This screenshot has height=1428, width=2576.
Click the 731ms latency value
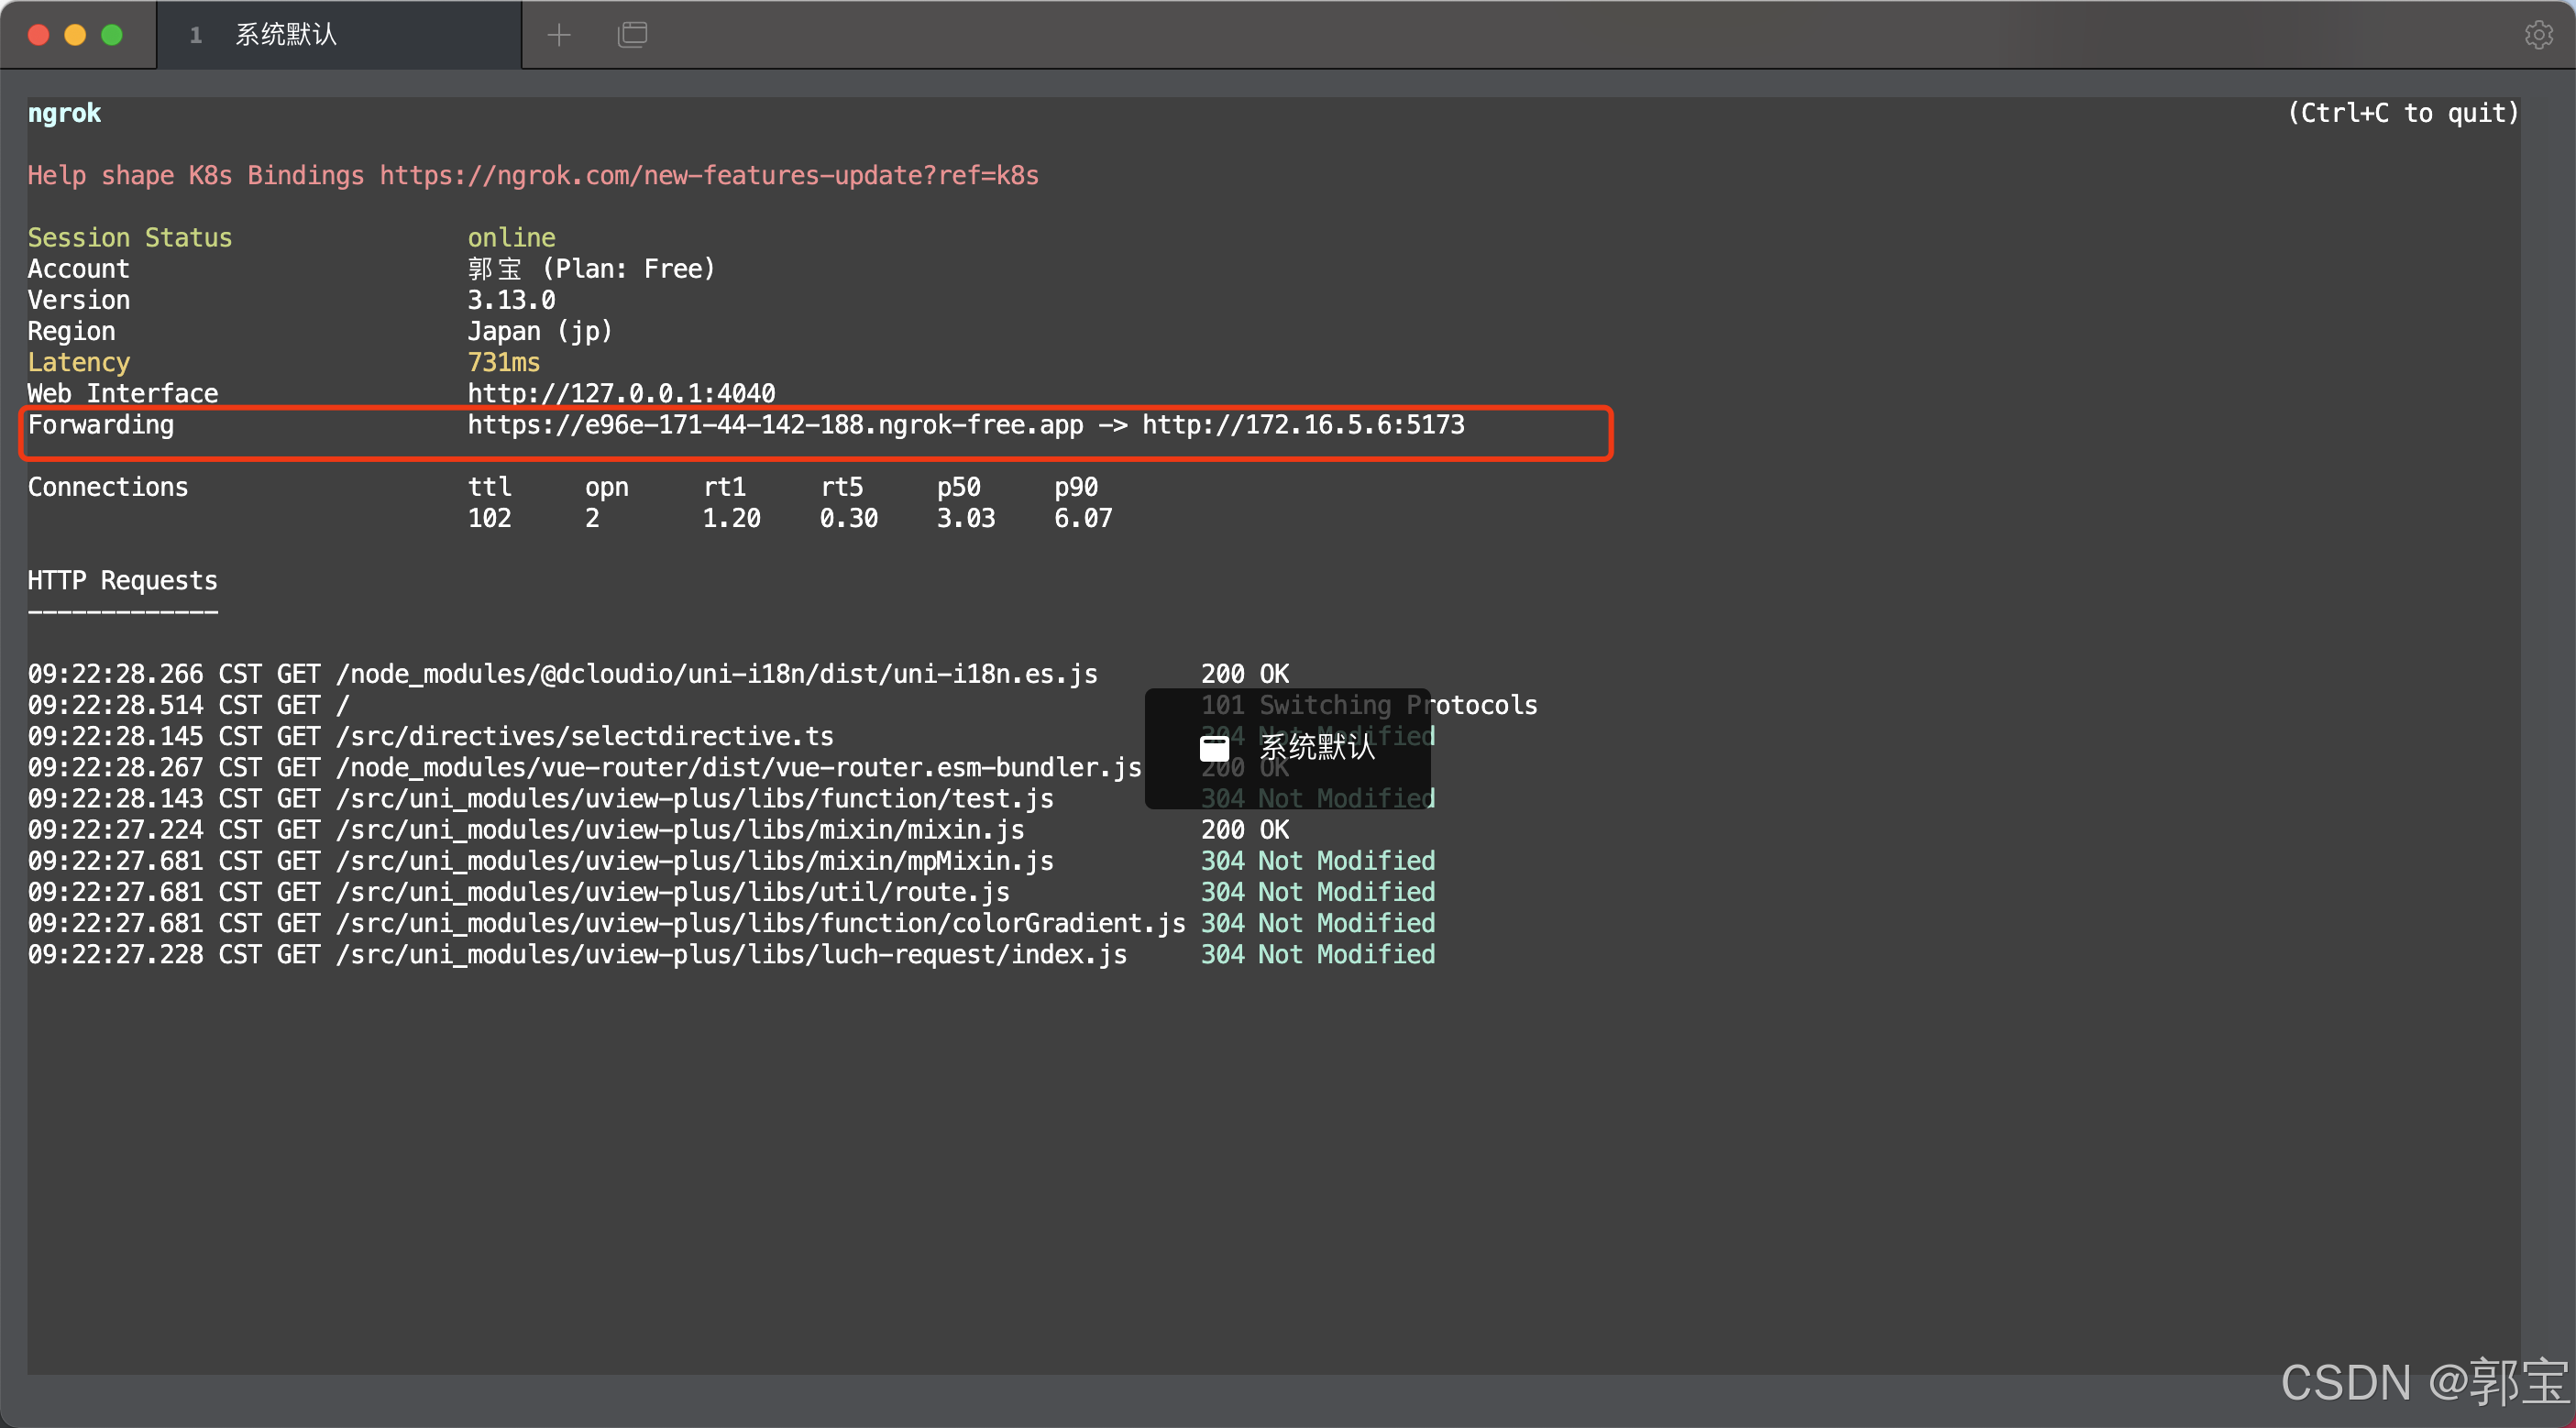click(503, 363)
